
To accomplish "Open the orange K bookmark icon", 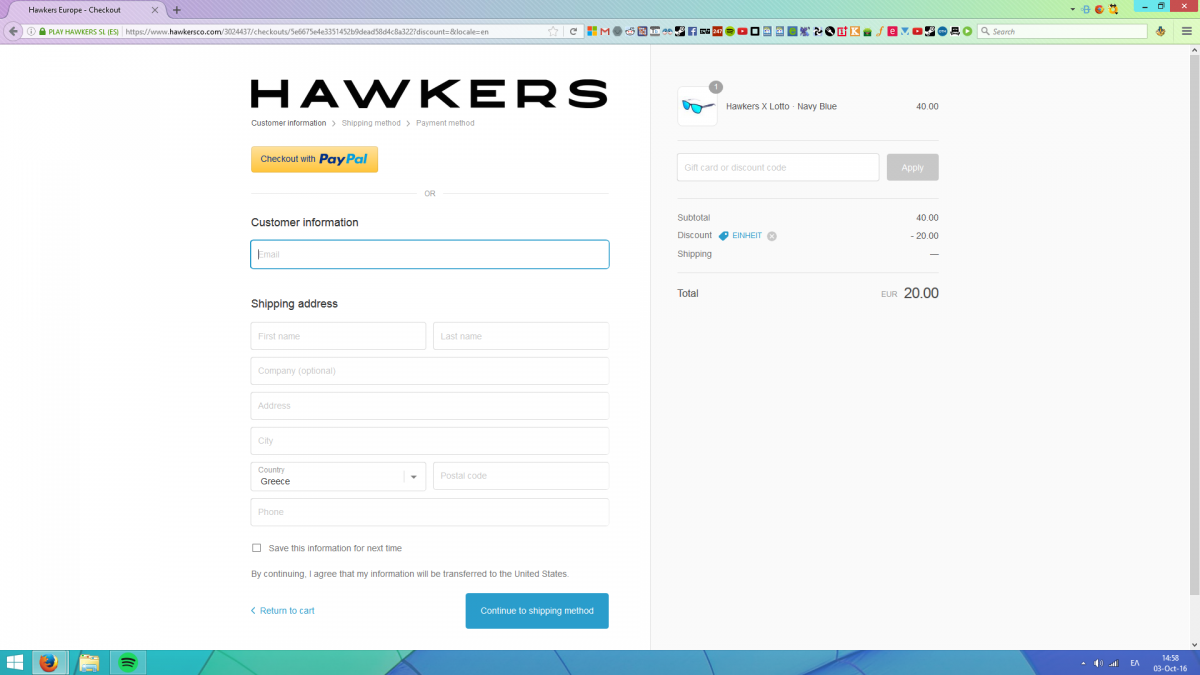I will click(855, 31).
